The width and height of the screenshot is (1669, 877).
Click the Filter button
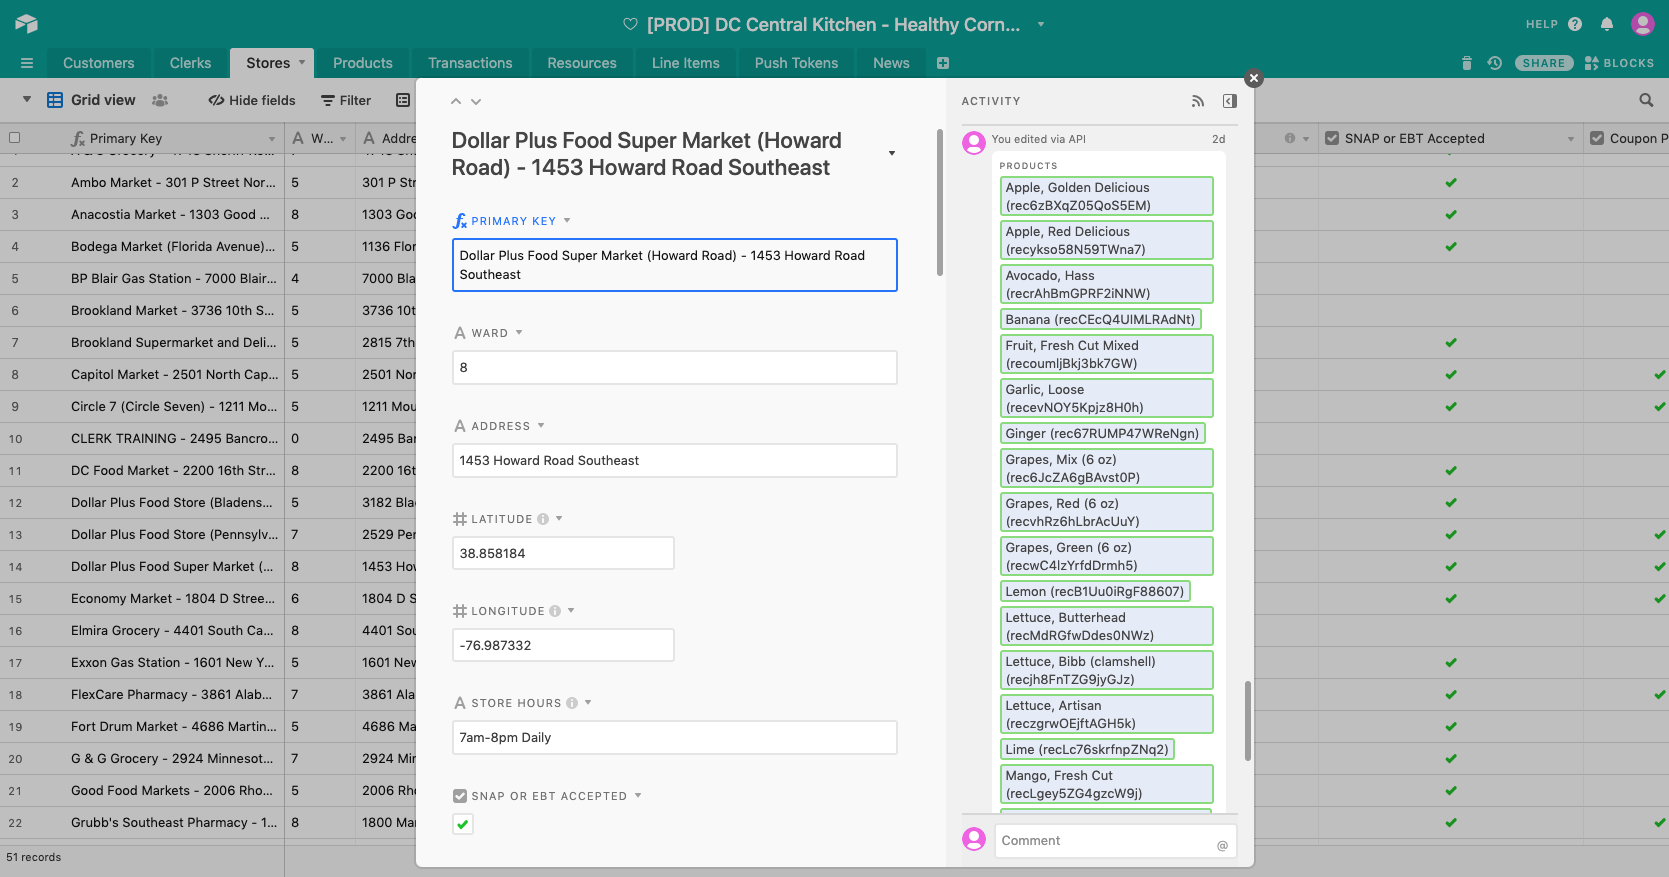[x=346, y=100]
